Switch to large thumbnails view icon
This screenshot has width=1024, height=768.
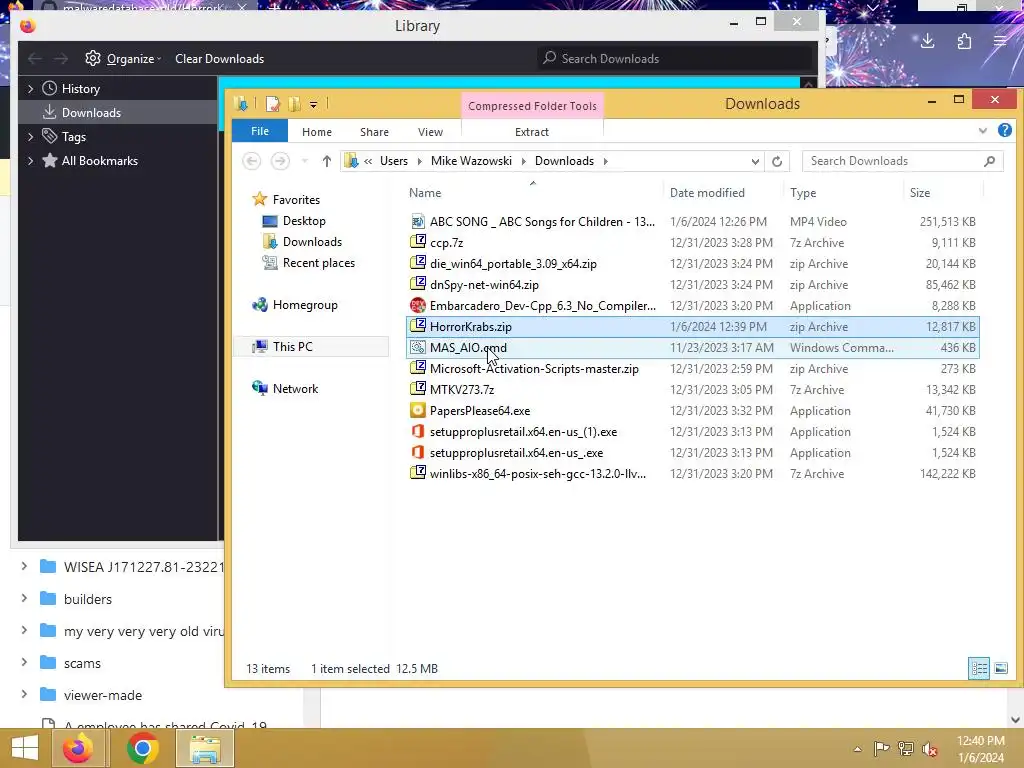[x=1000, y=668]
